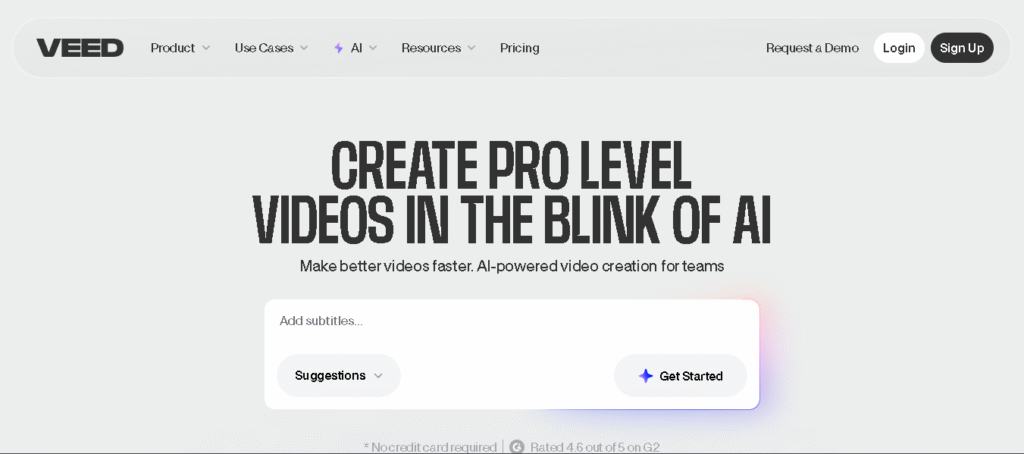Click the Get Started button text
The width and height of the screenshot is (1024, 454).
click(x=691, y=376)
